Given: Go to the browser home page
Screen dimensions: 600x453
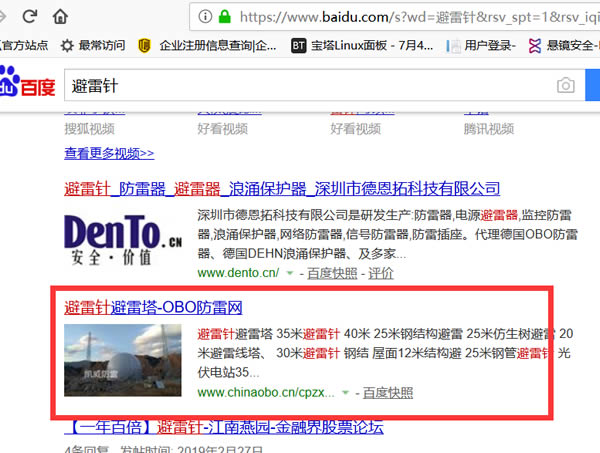Looking at the screenshot, I should pos(61,16).
